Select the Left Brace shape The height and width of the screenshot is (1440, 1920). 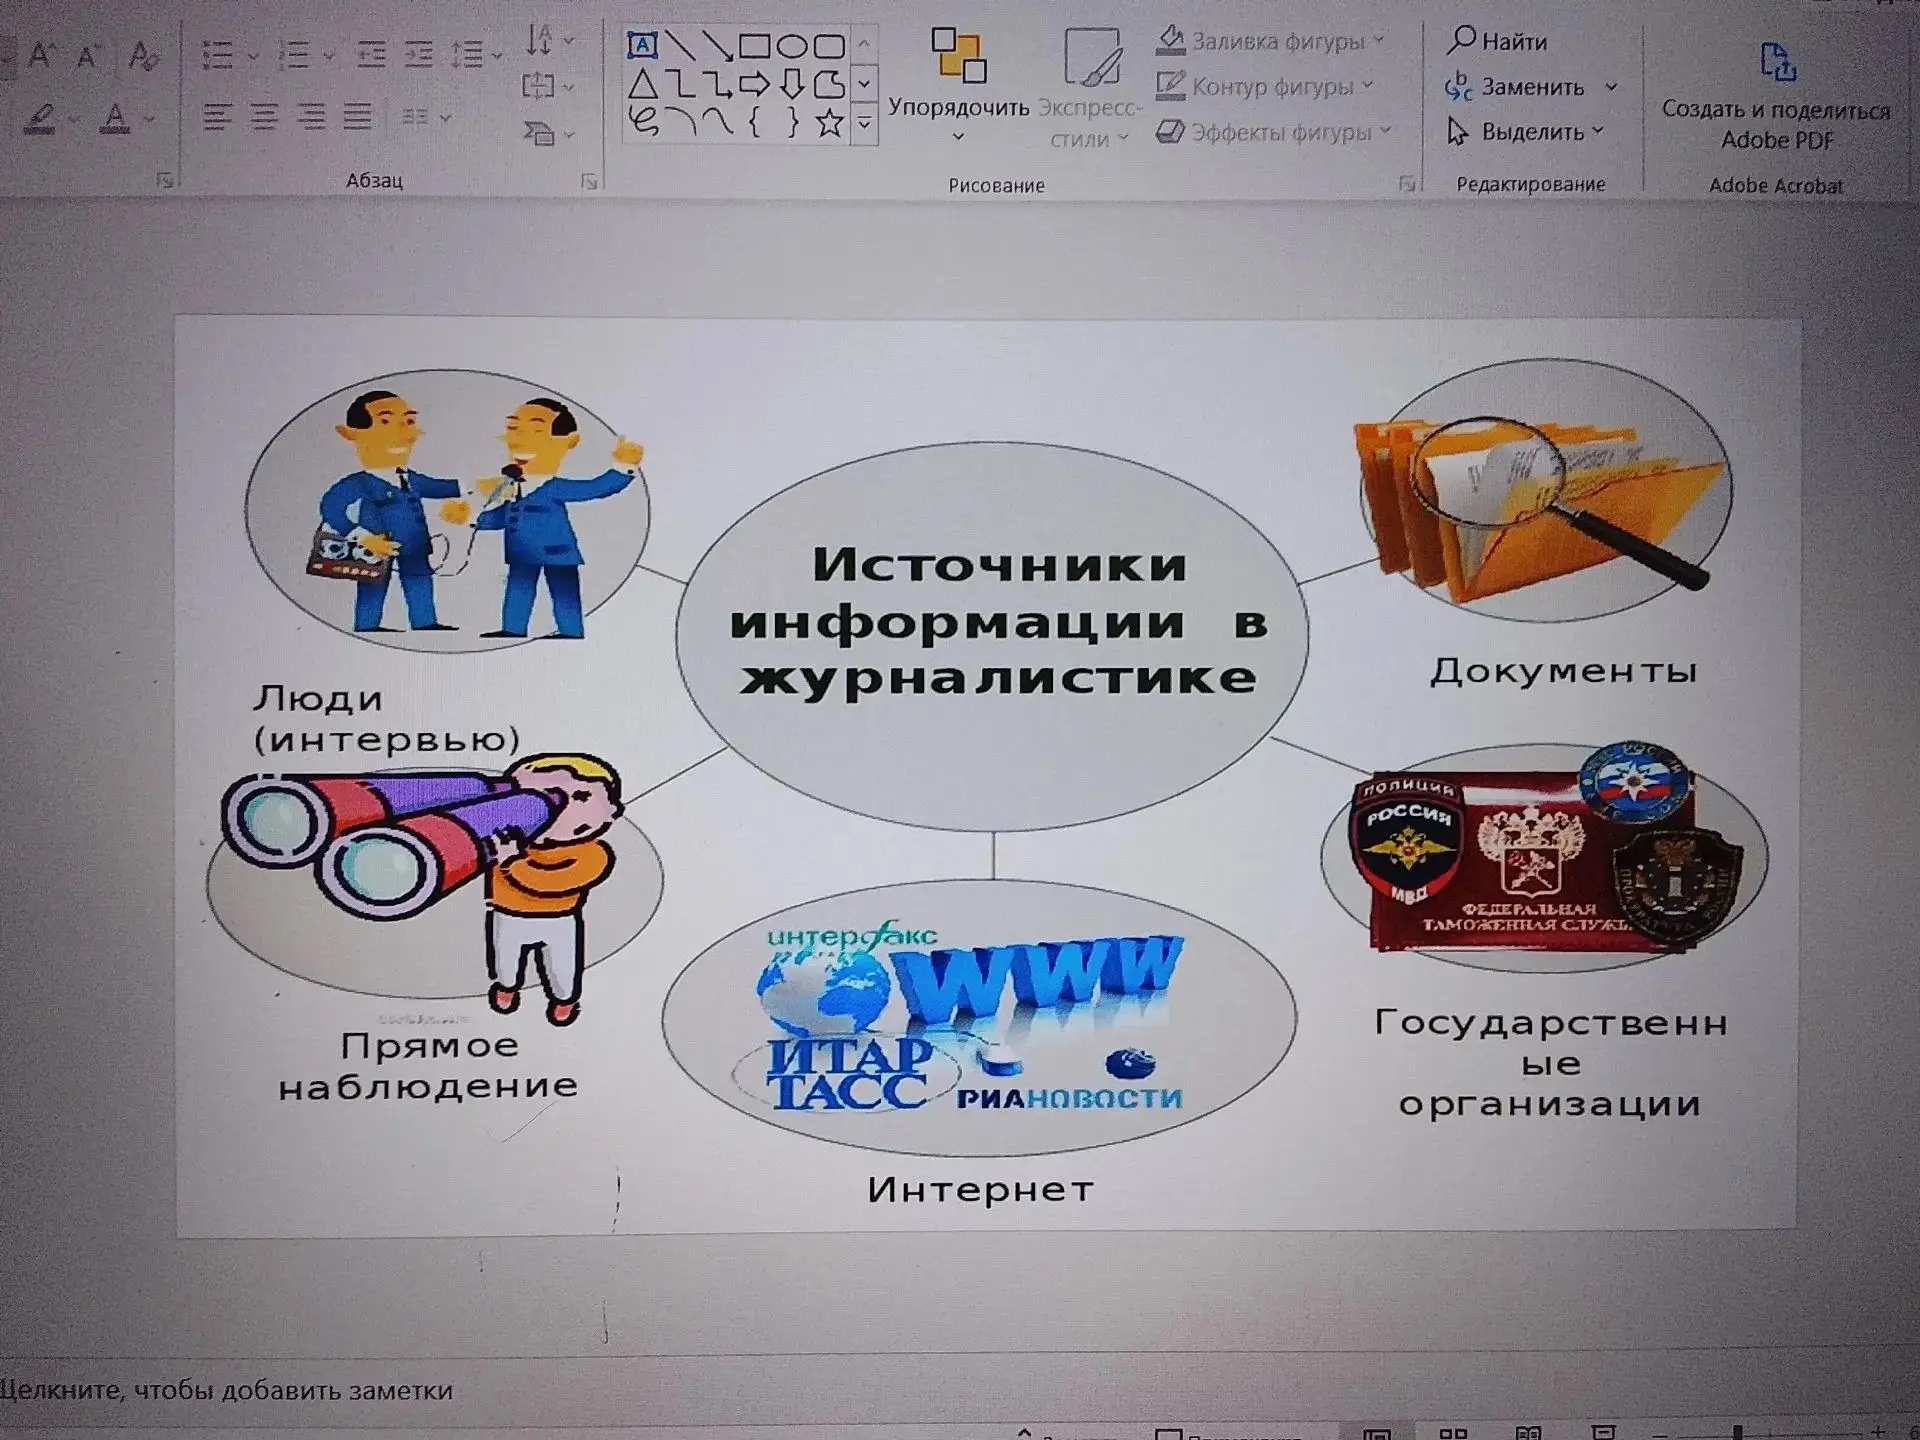pyautogui.click(x=755, y=123)
